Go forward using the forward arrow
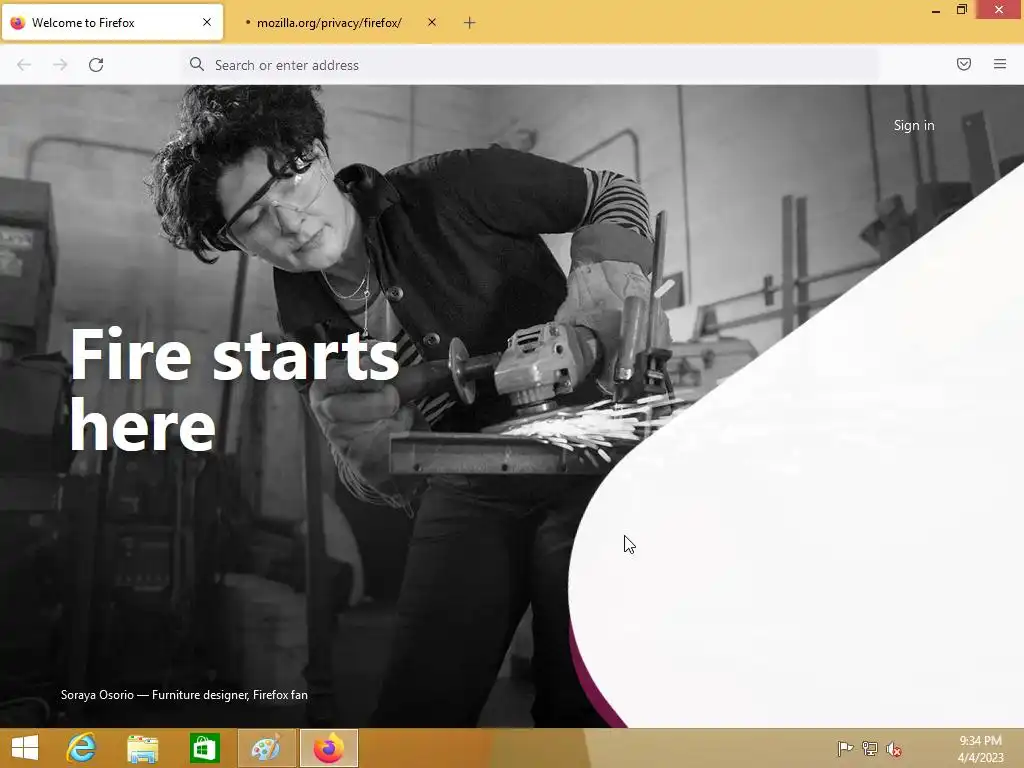Viewport: 1024px width, 768px height. [x=60, y=65]
